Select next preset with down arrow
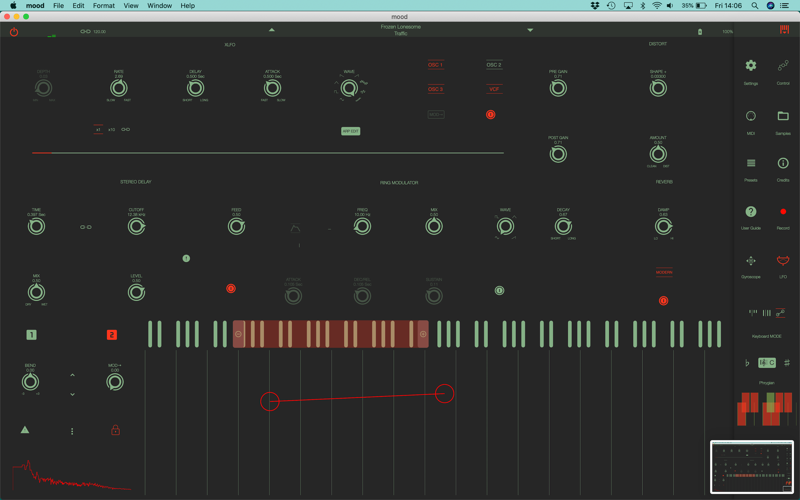Viewport: 800px width, 500px height. click(530, 30)
